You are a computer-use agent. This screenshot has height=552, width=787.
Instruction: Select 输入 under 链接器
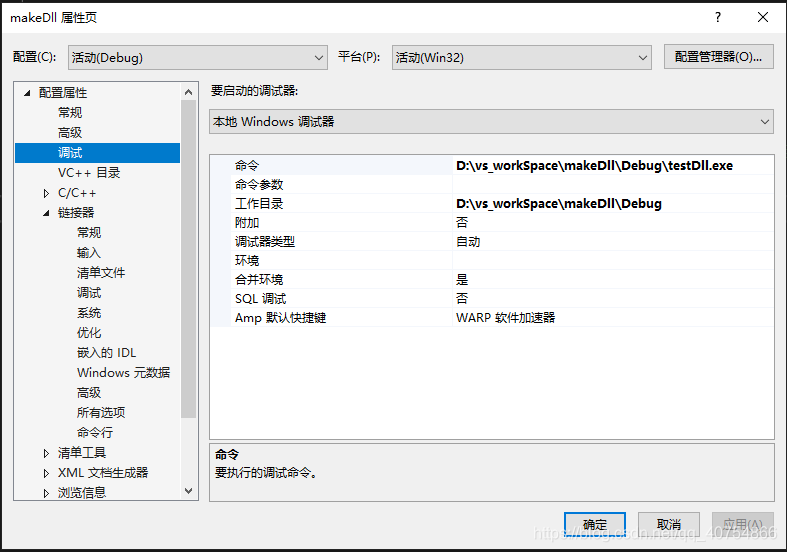click(x=89, y=253)
